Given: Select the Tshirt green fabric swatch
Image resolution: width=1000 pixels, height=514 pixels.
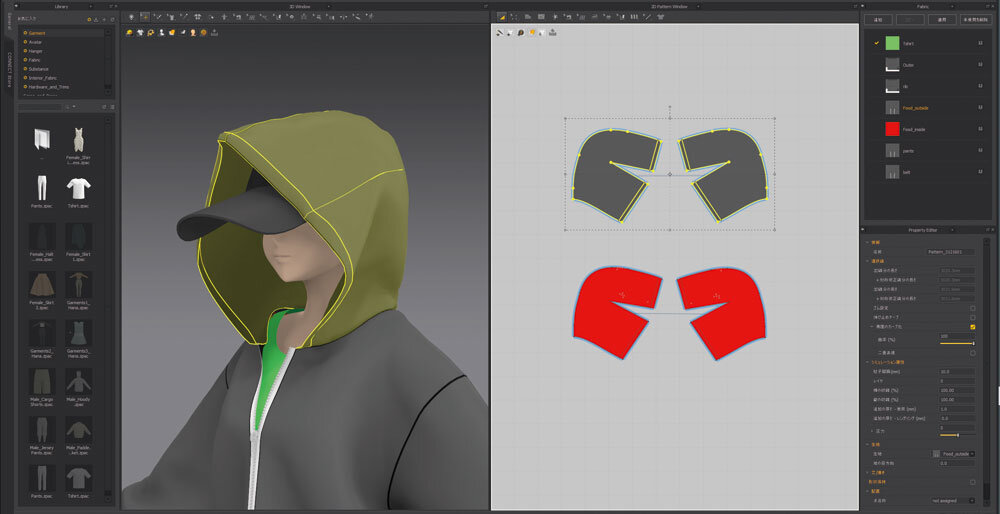Looking at the screenshot, I should tap(894, 43).
